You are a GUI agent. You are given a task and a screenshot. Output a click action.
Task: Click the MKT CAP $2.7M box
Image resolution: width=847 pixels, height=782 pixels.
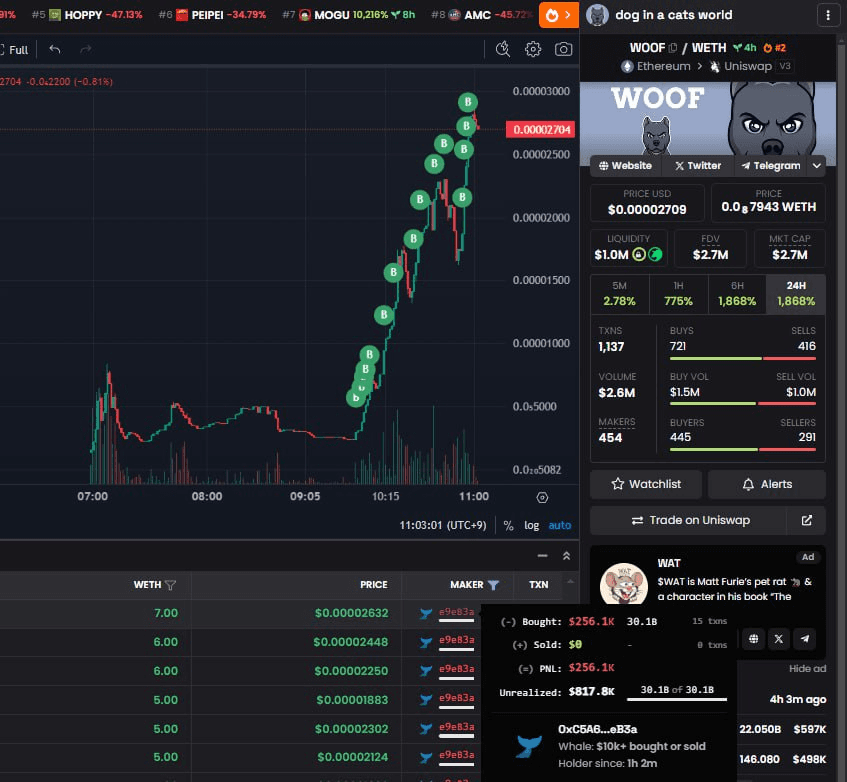(789, 248)
